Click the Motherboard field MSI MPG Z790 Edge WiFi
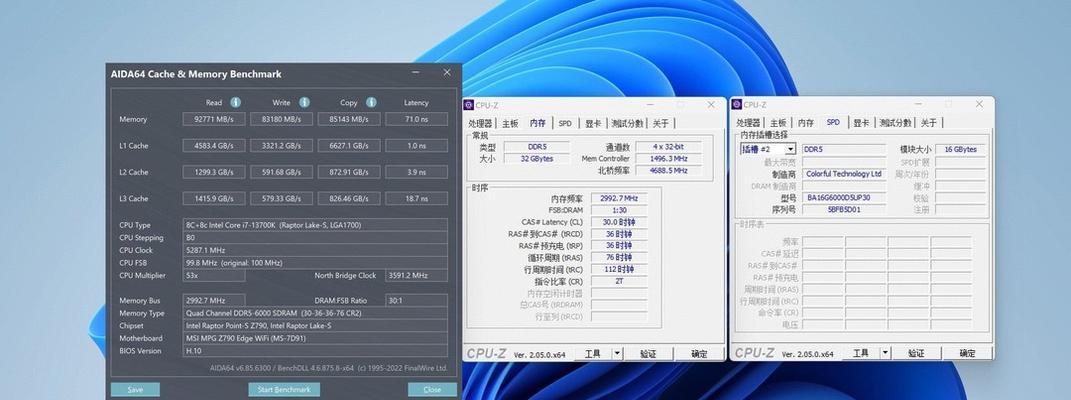The height and width of the screenshot is (400, 1071). [316, 338]
